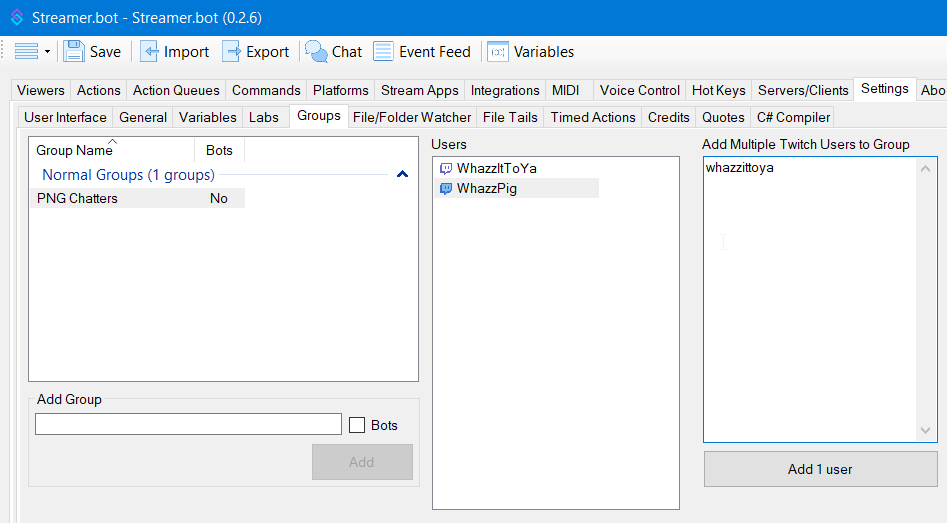
Task: Switch to the Actions tab
Action: tap(98, 90)
